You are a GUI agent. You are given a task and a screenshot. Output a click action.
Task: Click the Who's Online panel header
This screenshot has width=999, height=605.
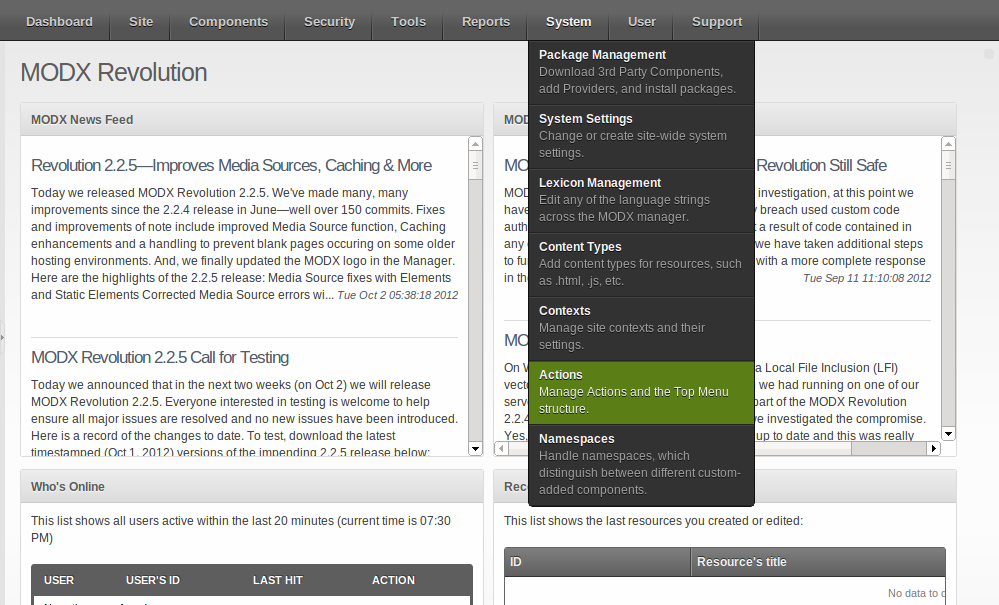(x=252, y=487)
